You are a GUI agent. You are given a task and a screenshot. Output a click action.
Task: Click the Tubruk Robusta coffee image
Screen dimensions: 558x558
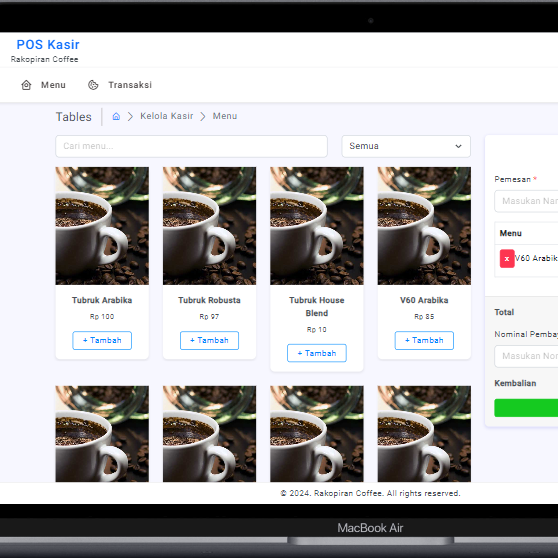209,226
